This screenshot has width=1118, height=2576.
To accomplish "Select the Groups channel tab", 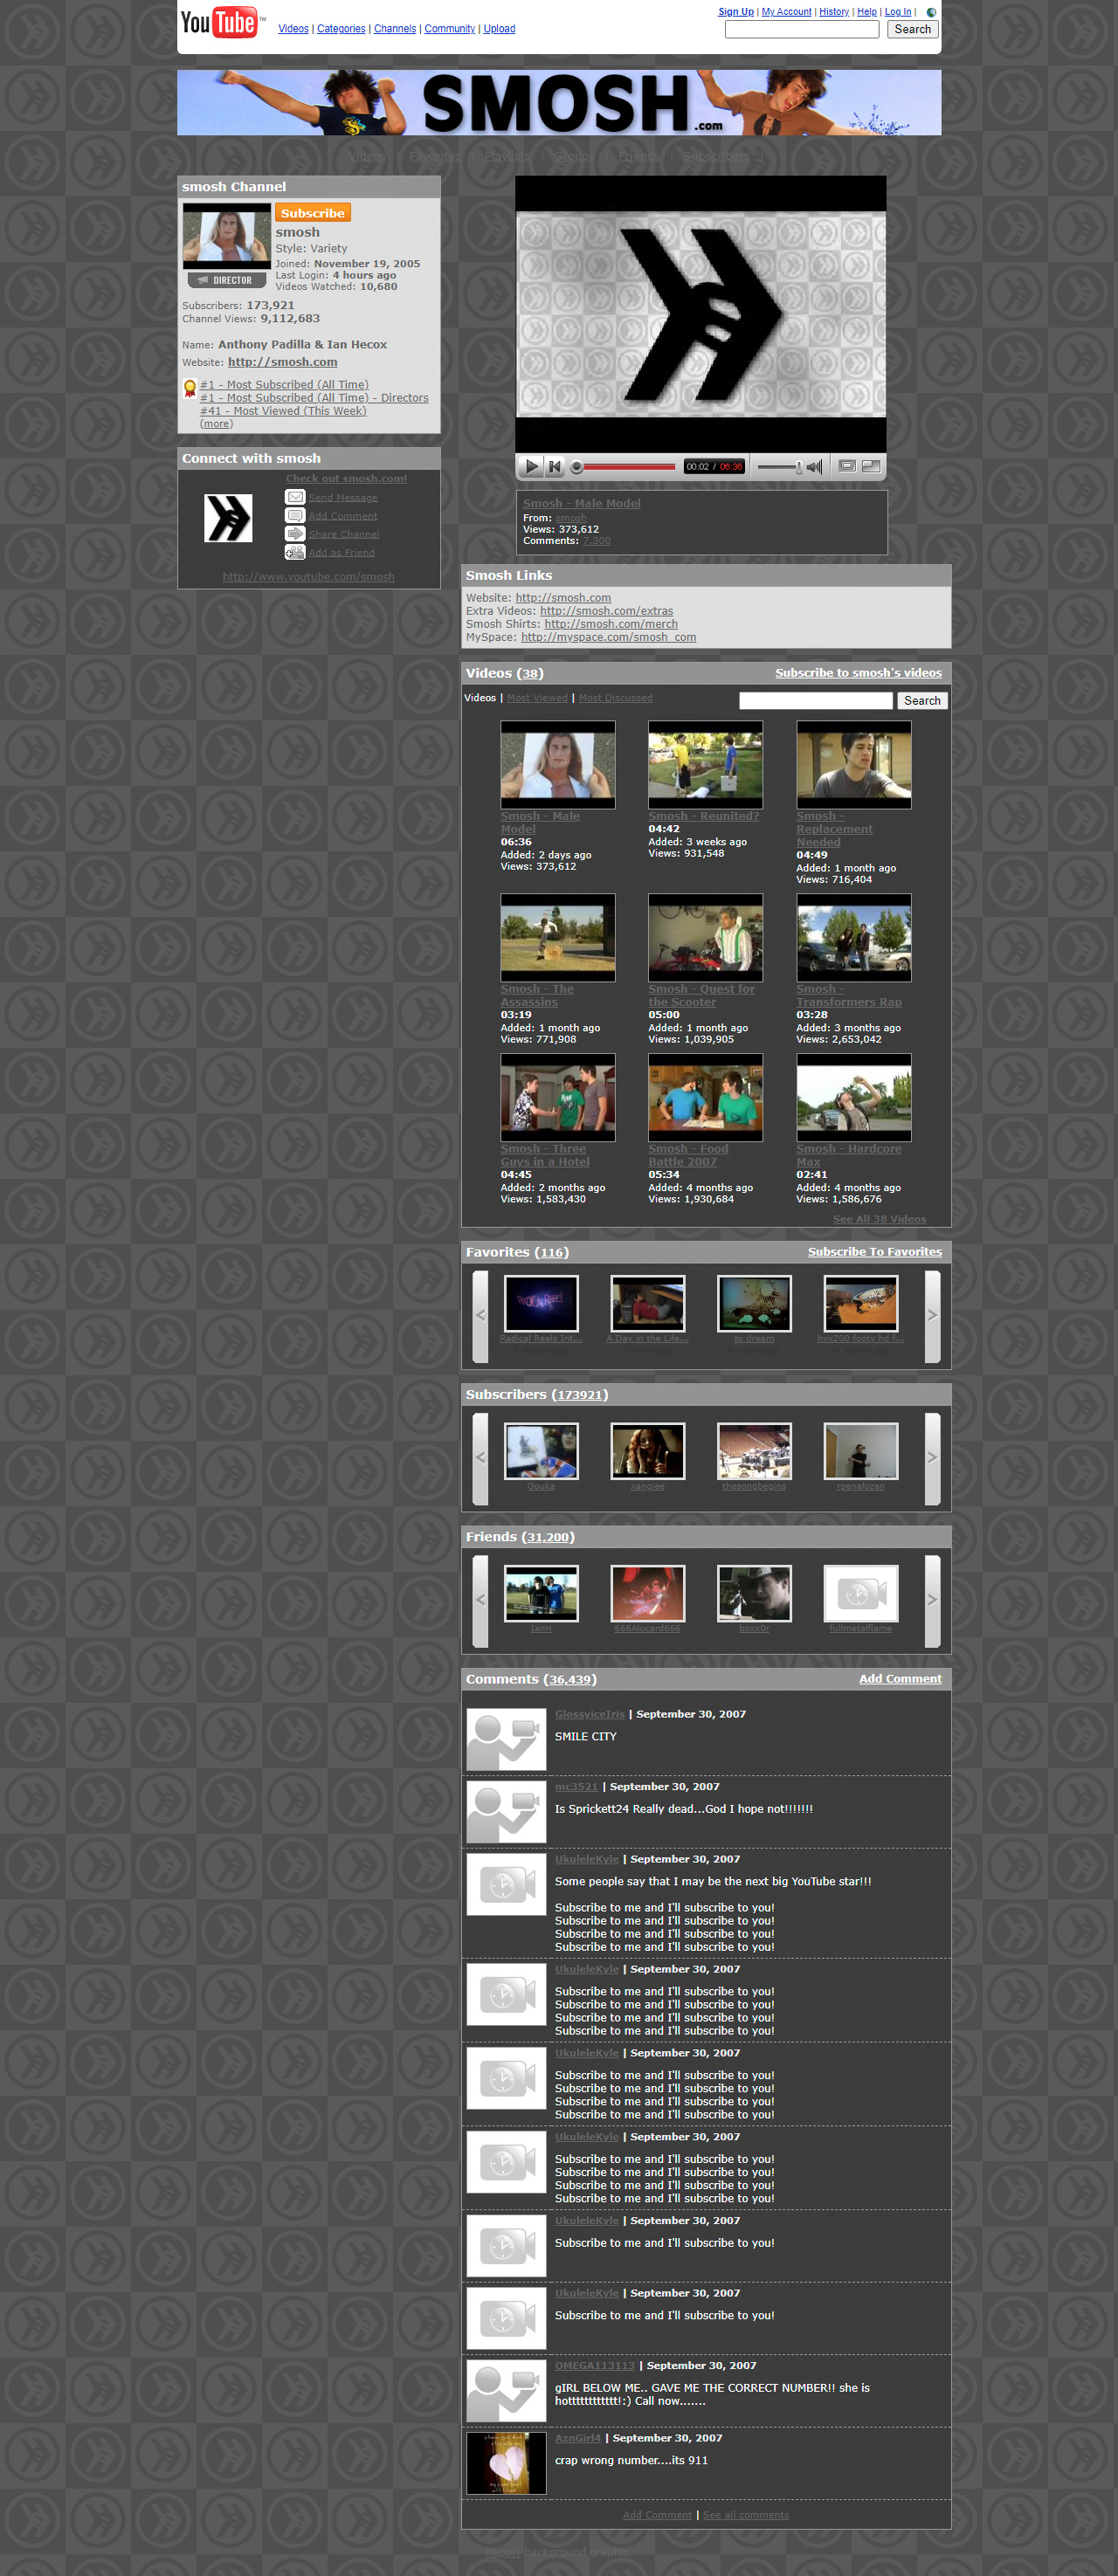I will 574,156.
